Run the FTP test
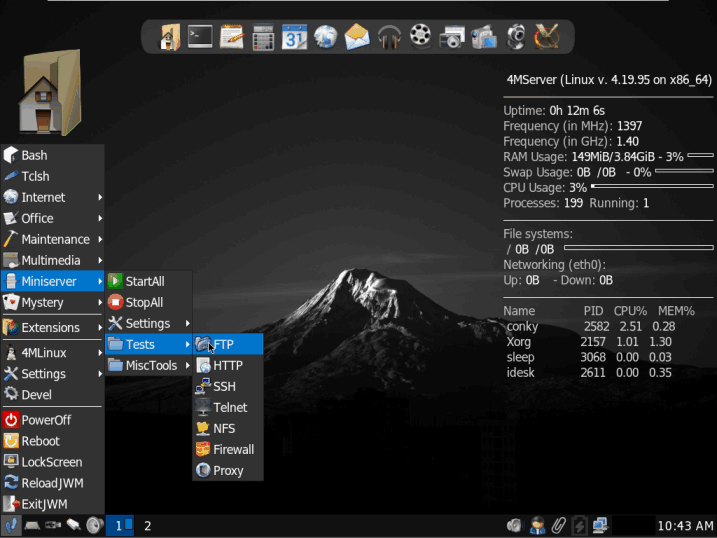Image resolution: width=717 pixels, height=538 pixels. (x=228, y=345)
